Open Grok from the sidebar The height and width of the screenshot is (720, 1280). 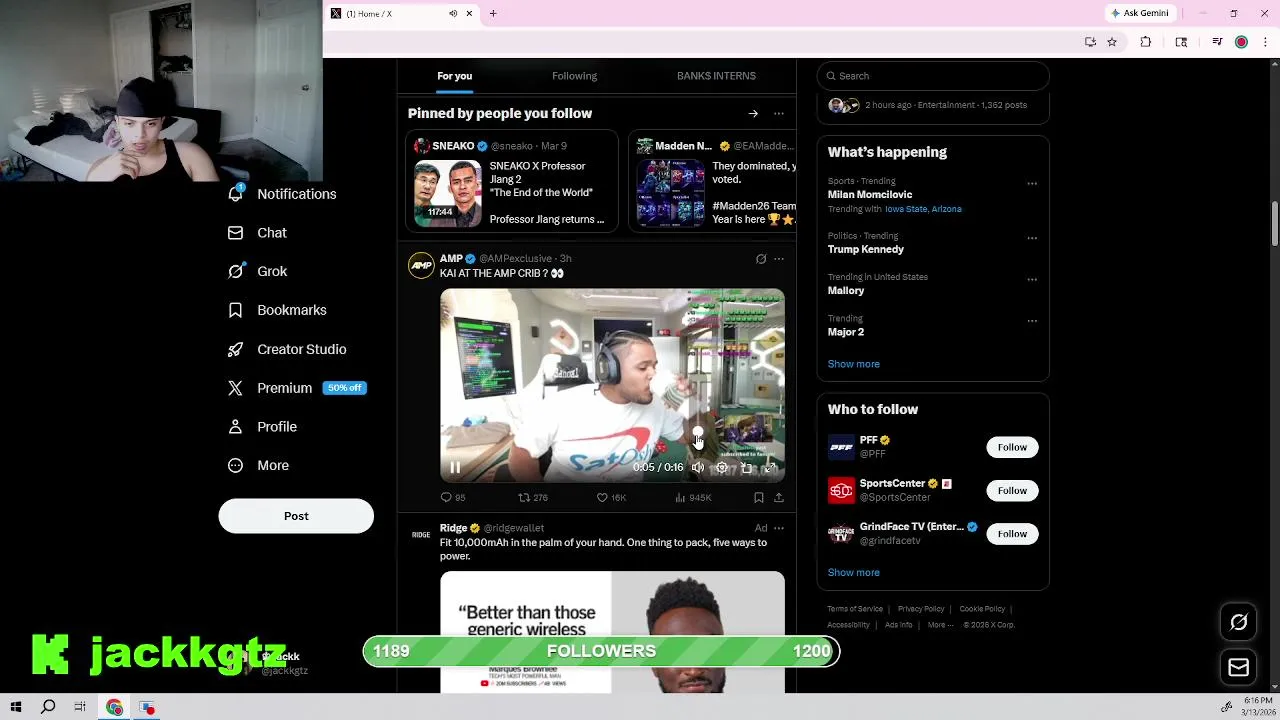pyautogui.click(x=258, y=271)
